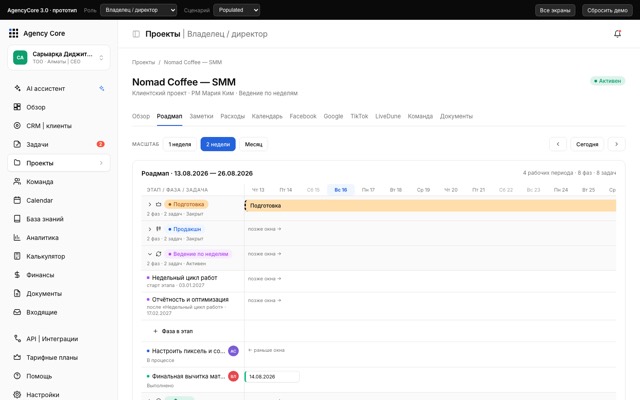Click the Калькулятор icon in sidebar

(x=17, y=256)
